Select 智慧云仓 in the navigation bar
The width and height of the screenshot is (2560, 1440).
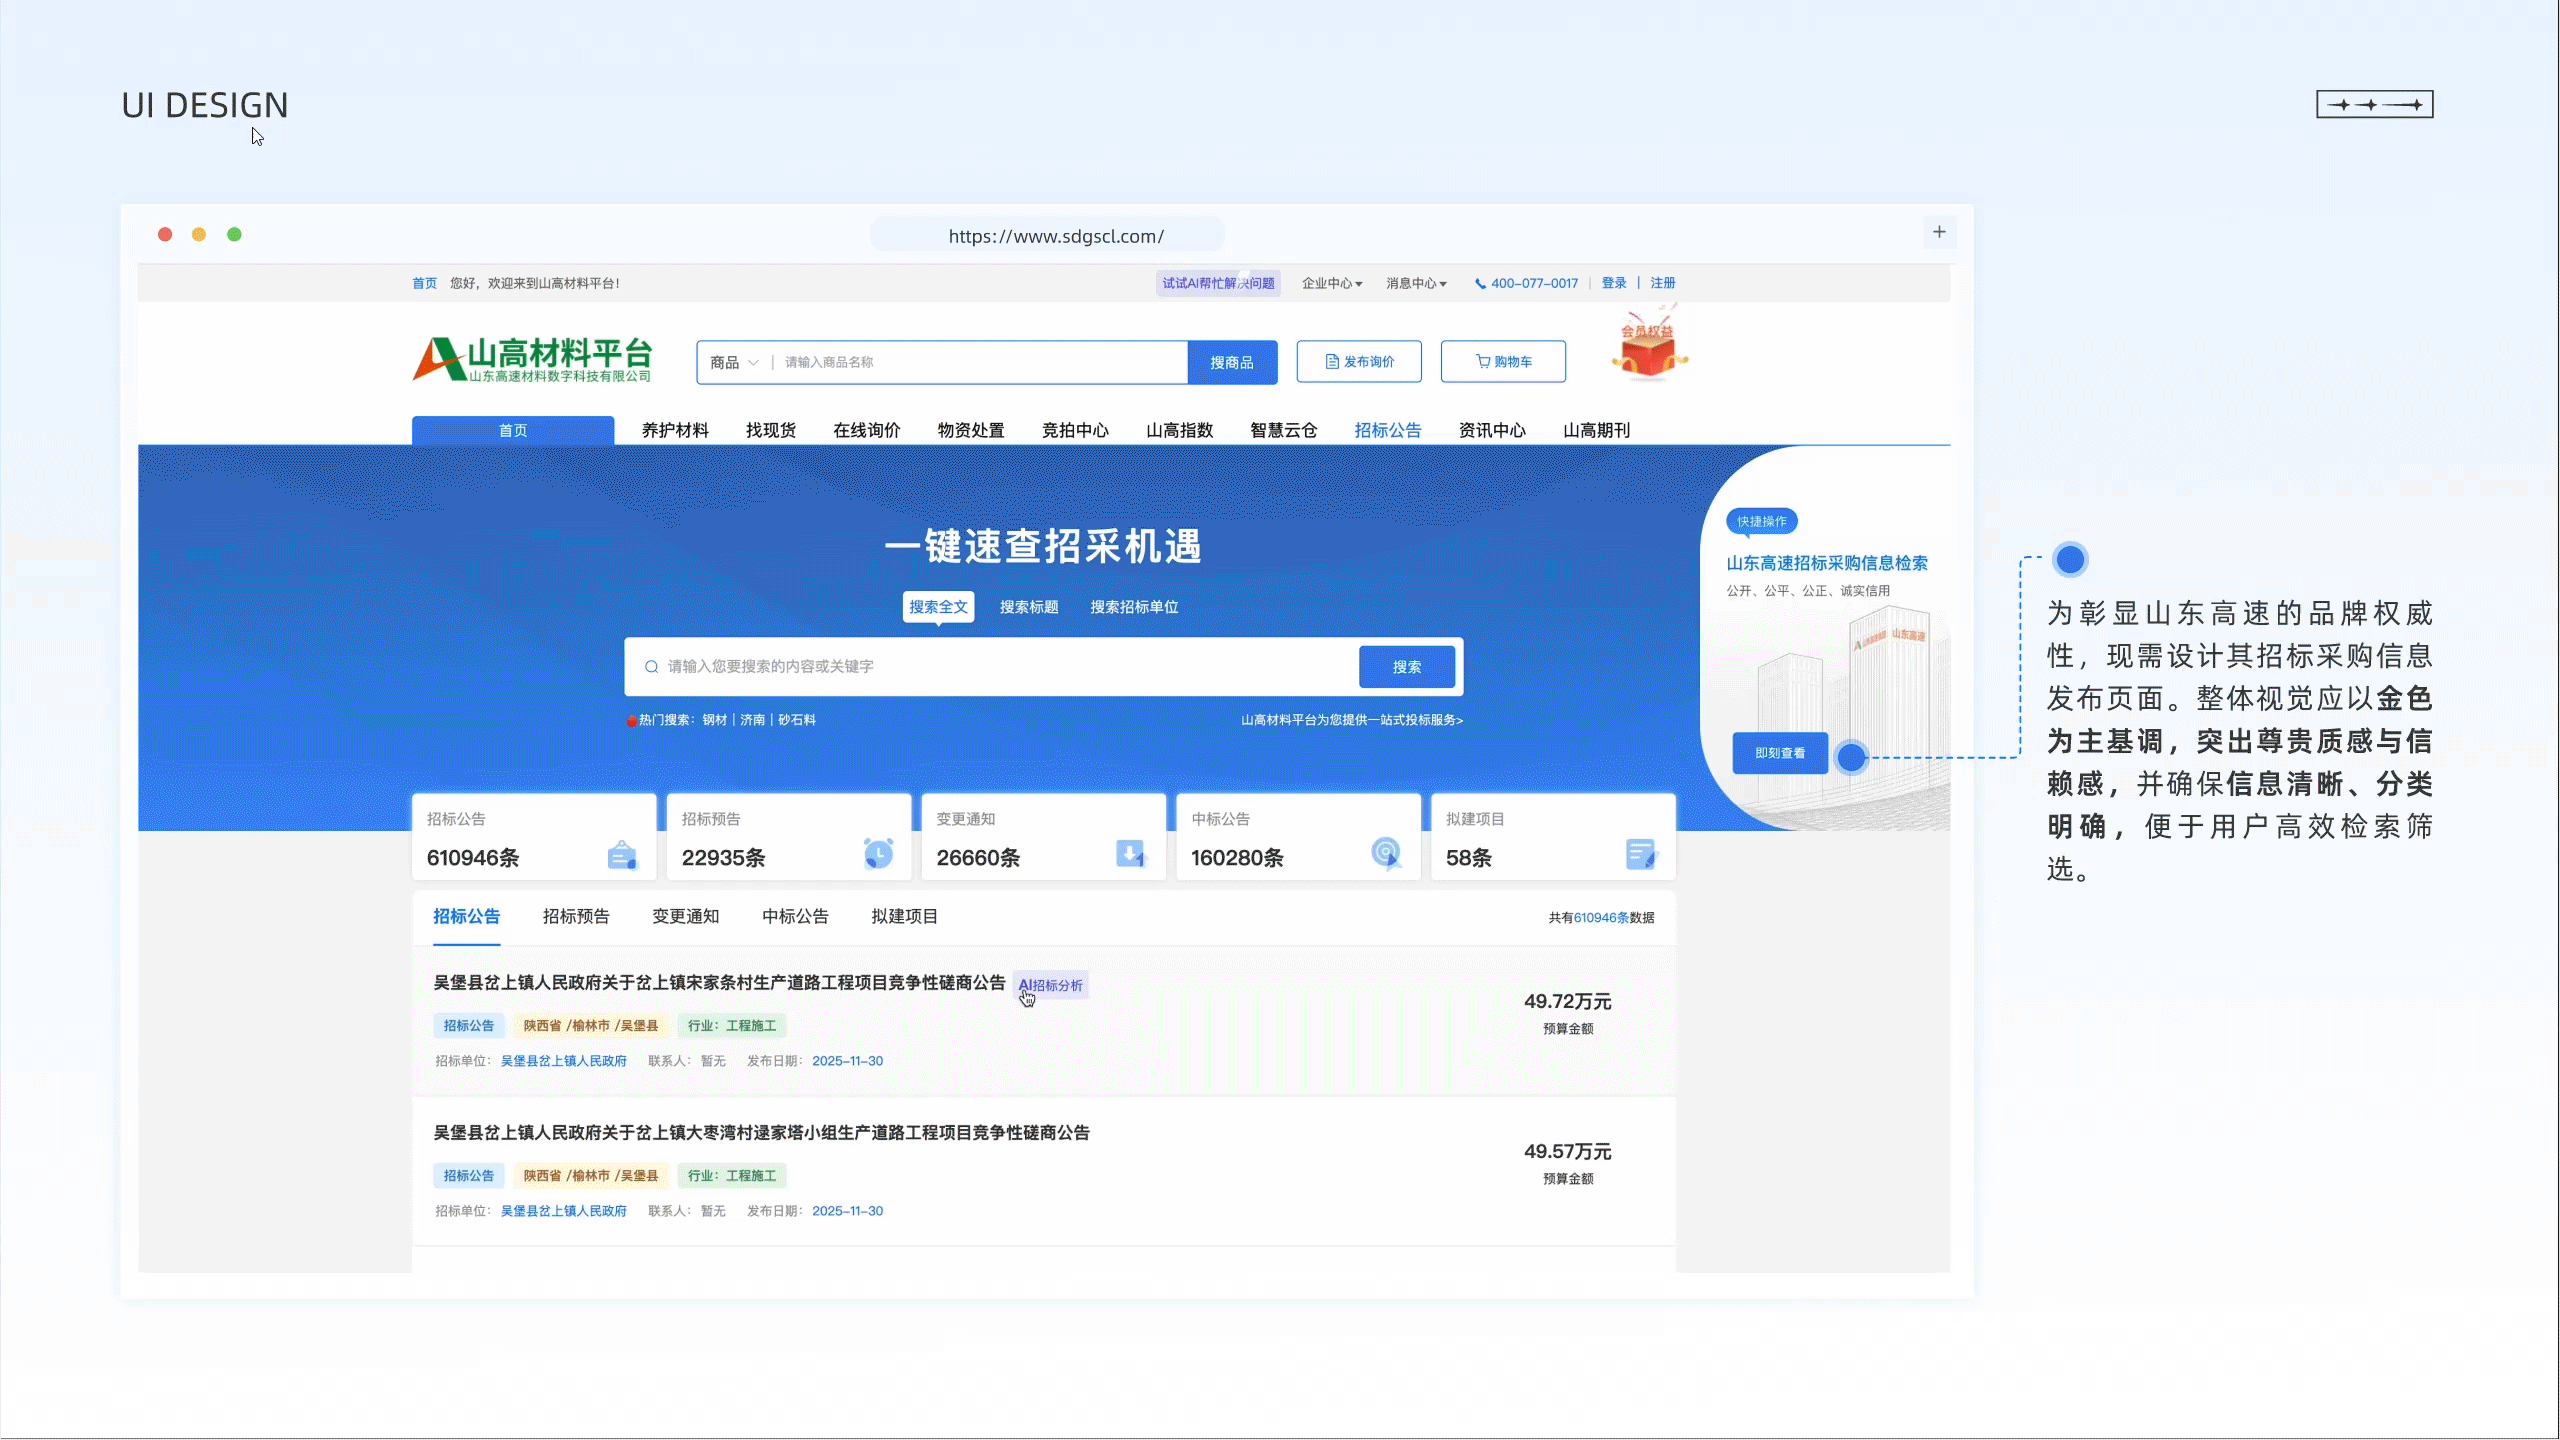[x=1283, y=429]
